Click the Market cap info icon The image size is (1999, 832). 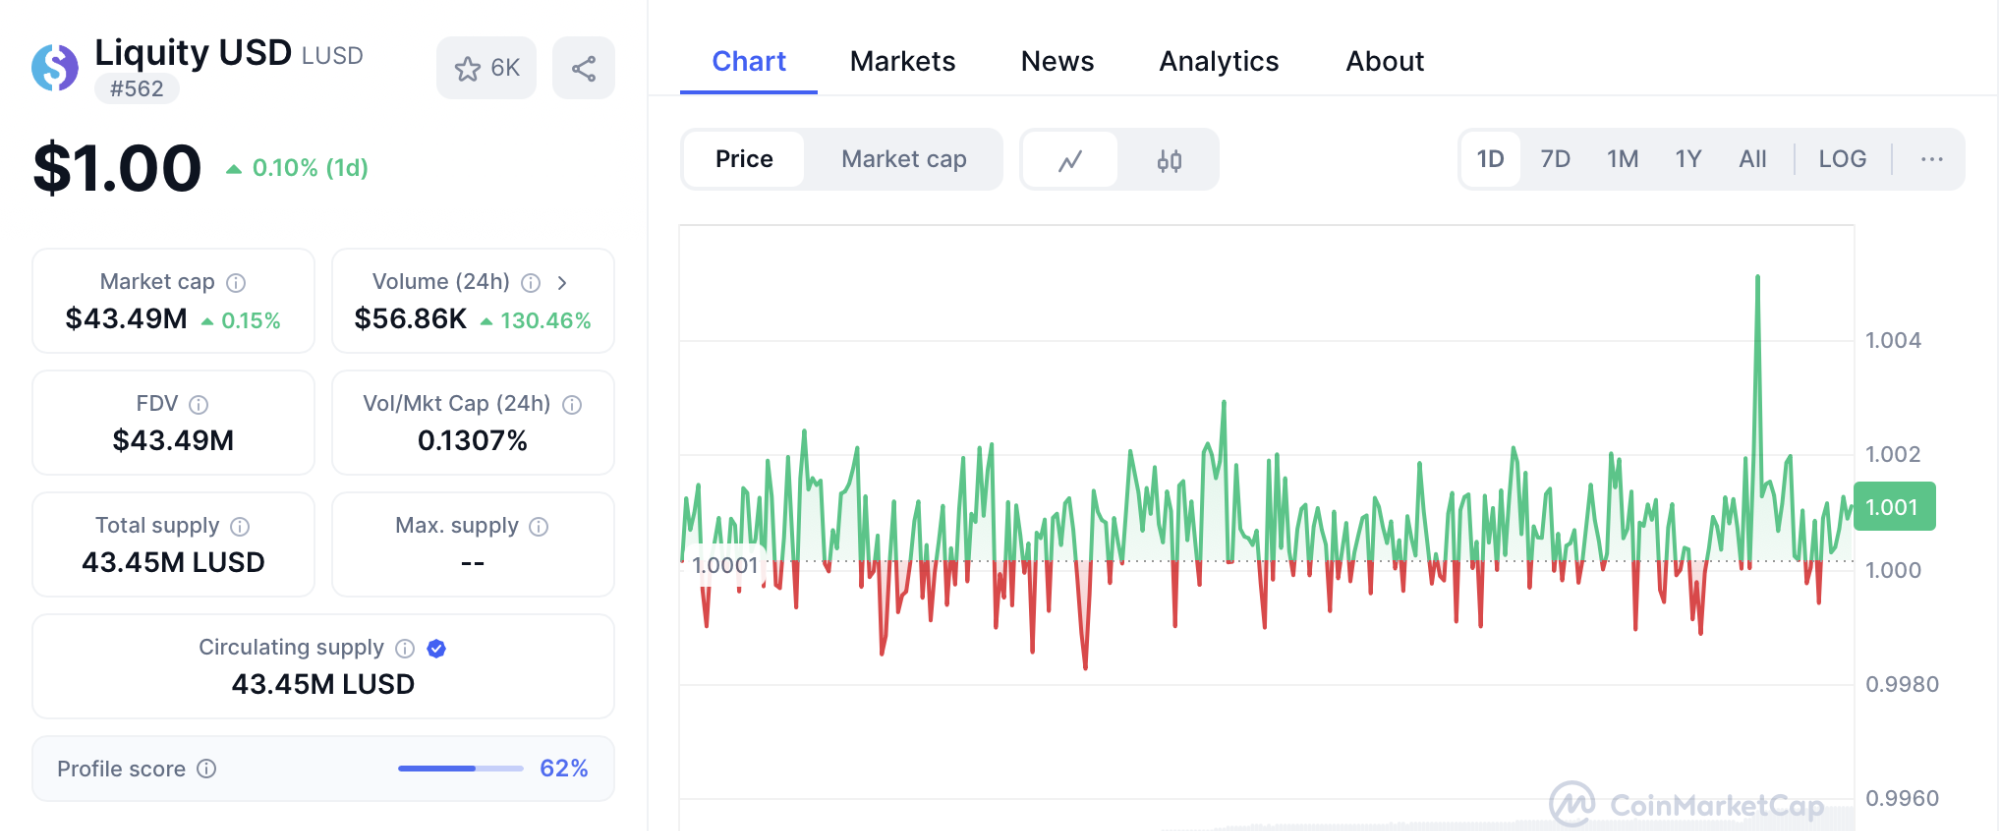(x=236, y=283)
